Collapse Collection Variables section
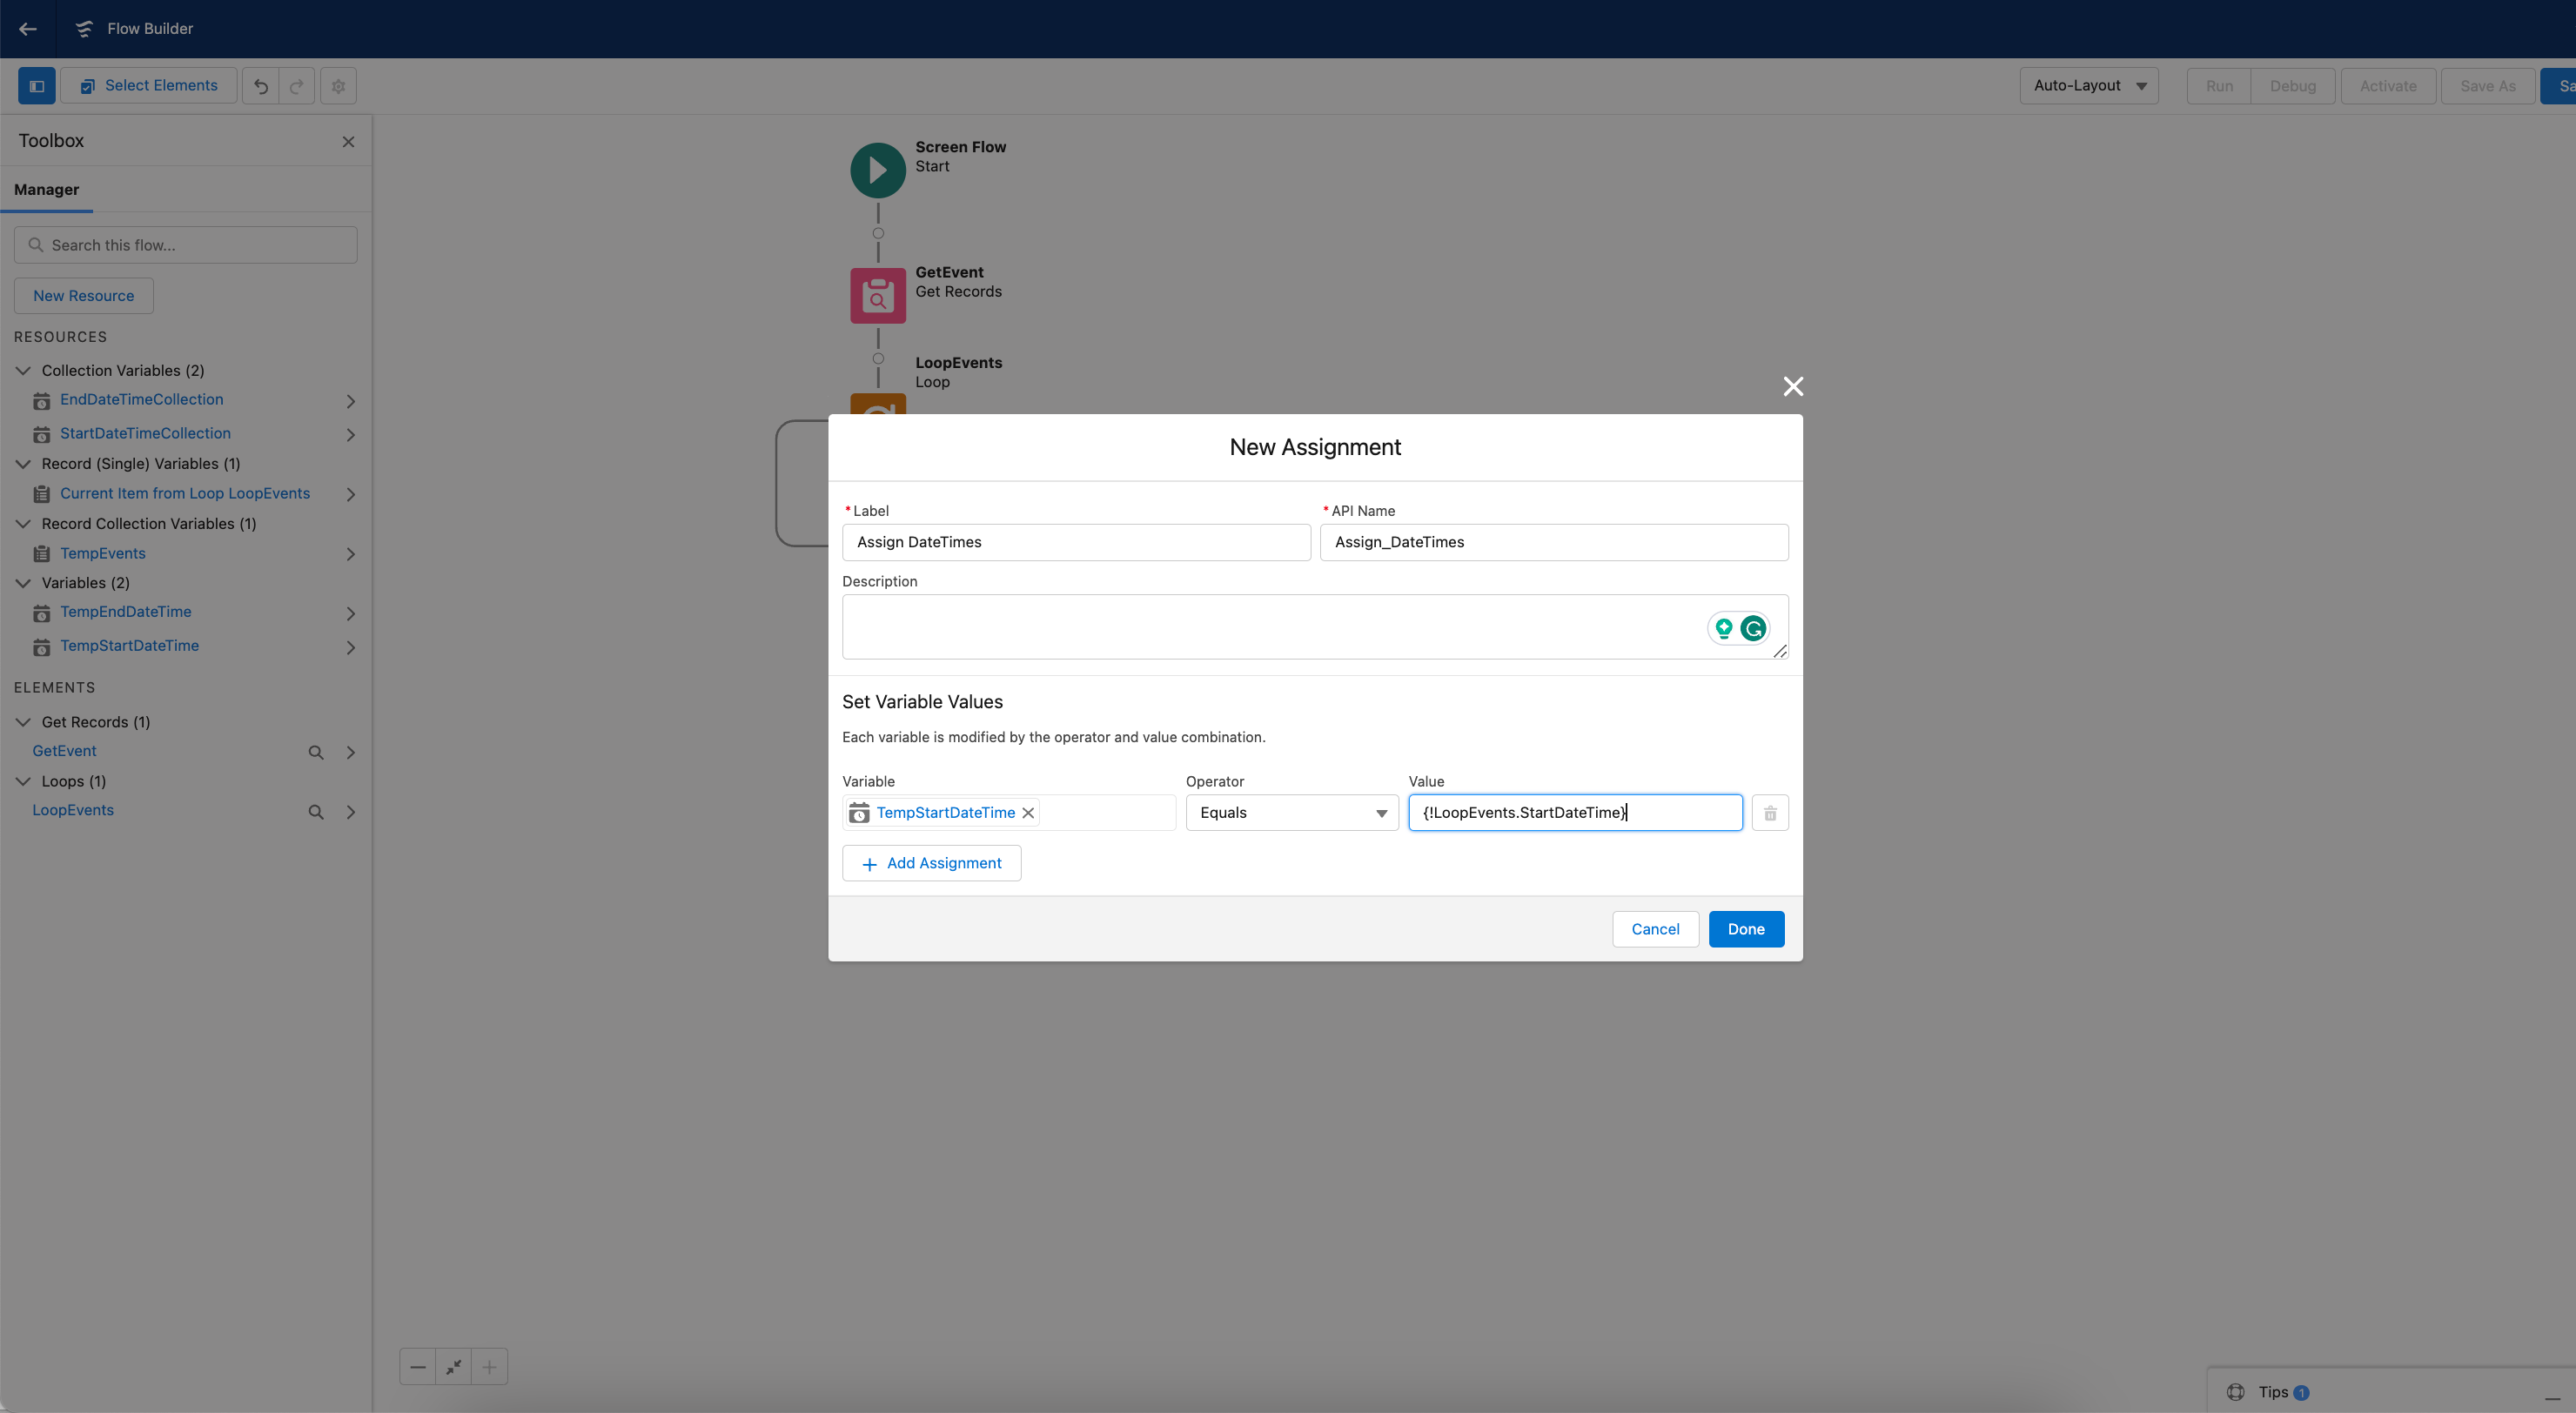 coord(23,371)
